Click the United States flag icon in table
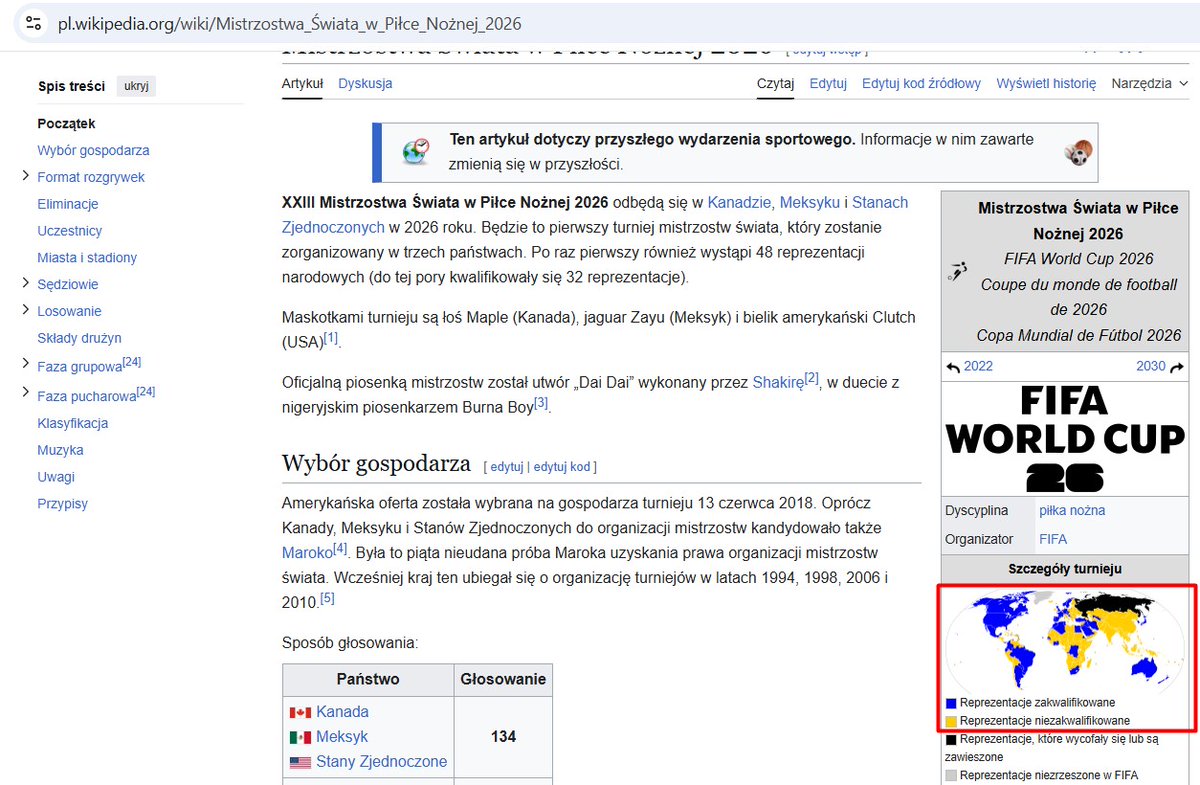 (300, 762)
